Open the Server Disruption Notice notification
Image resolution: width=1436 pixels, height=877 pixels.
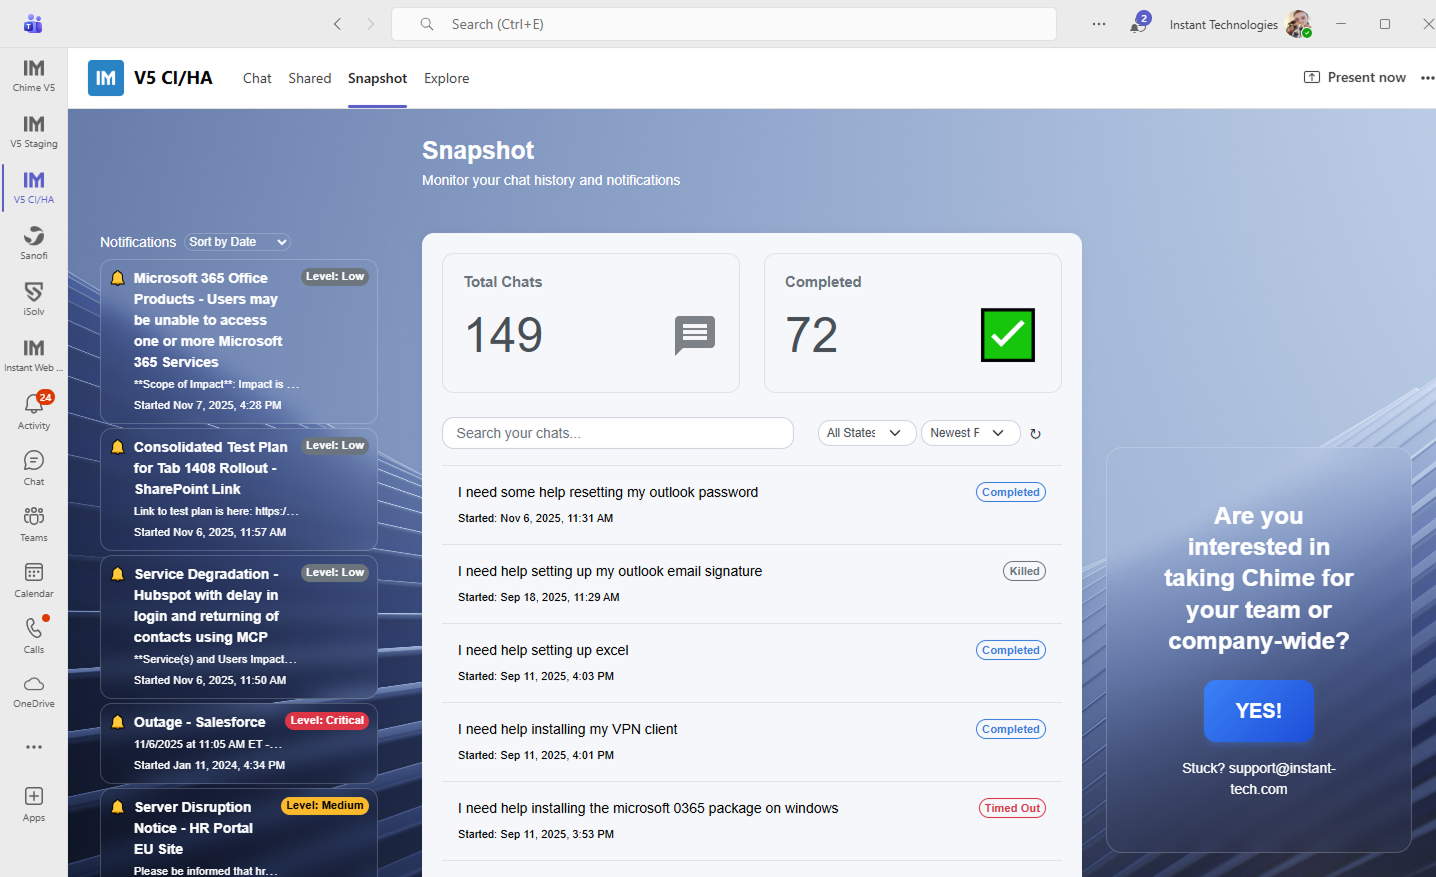click(x=239, y=833)
